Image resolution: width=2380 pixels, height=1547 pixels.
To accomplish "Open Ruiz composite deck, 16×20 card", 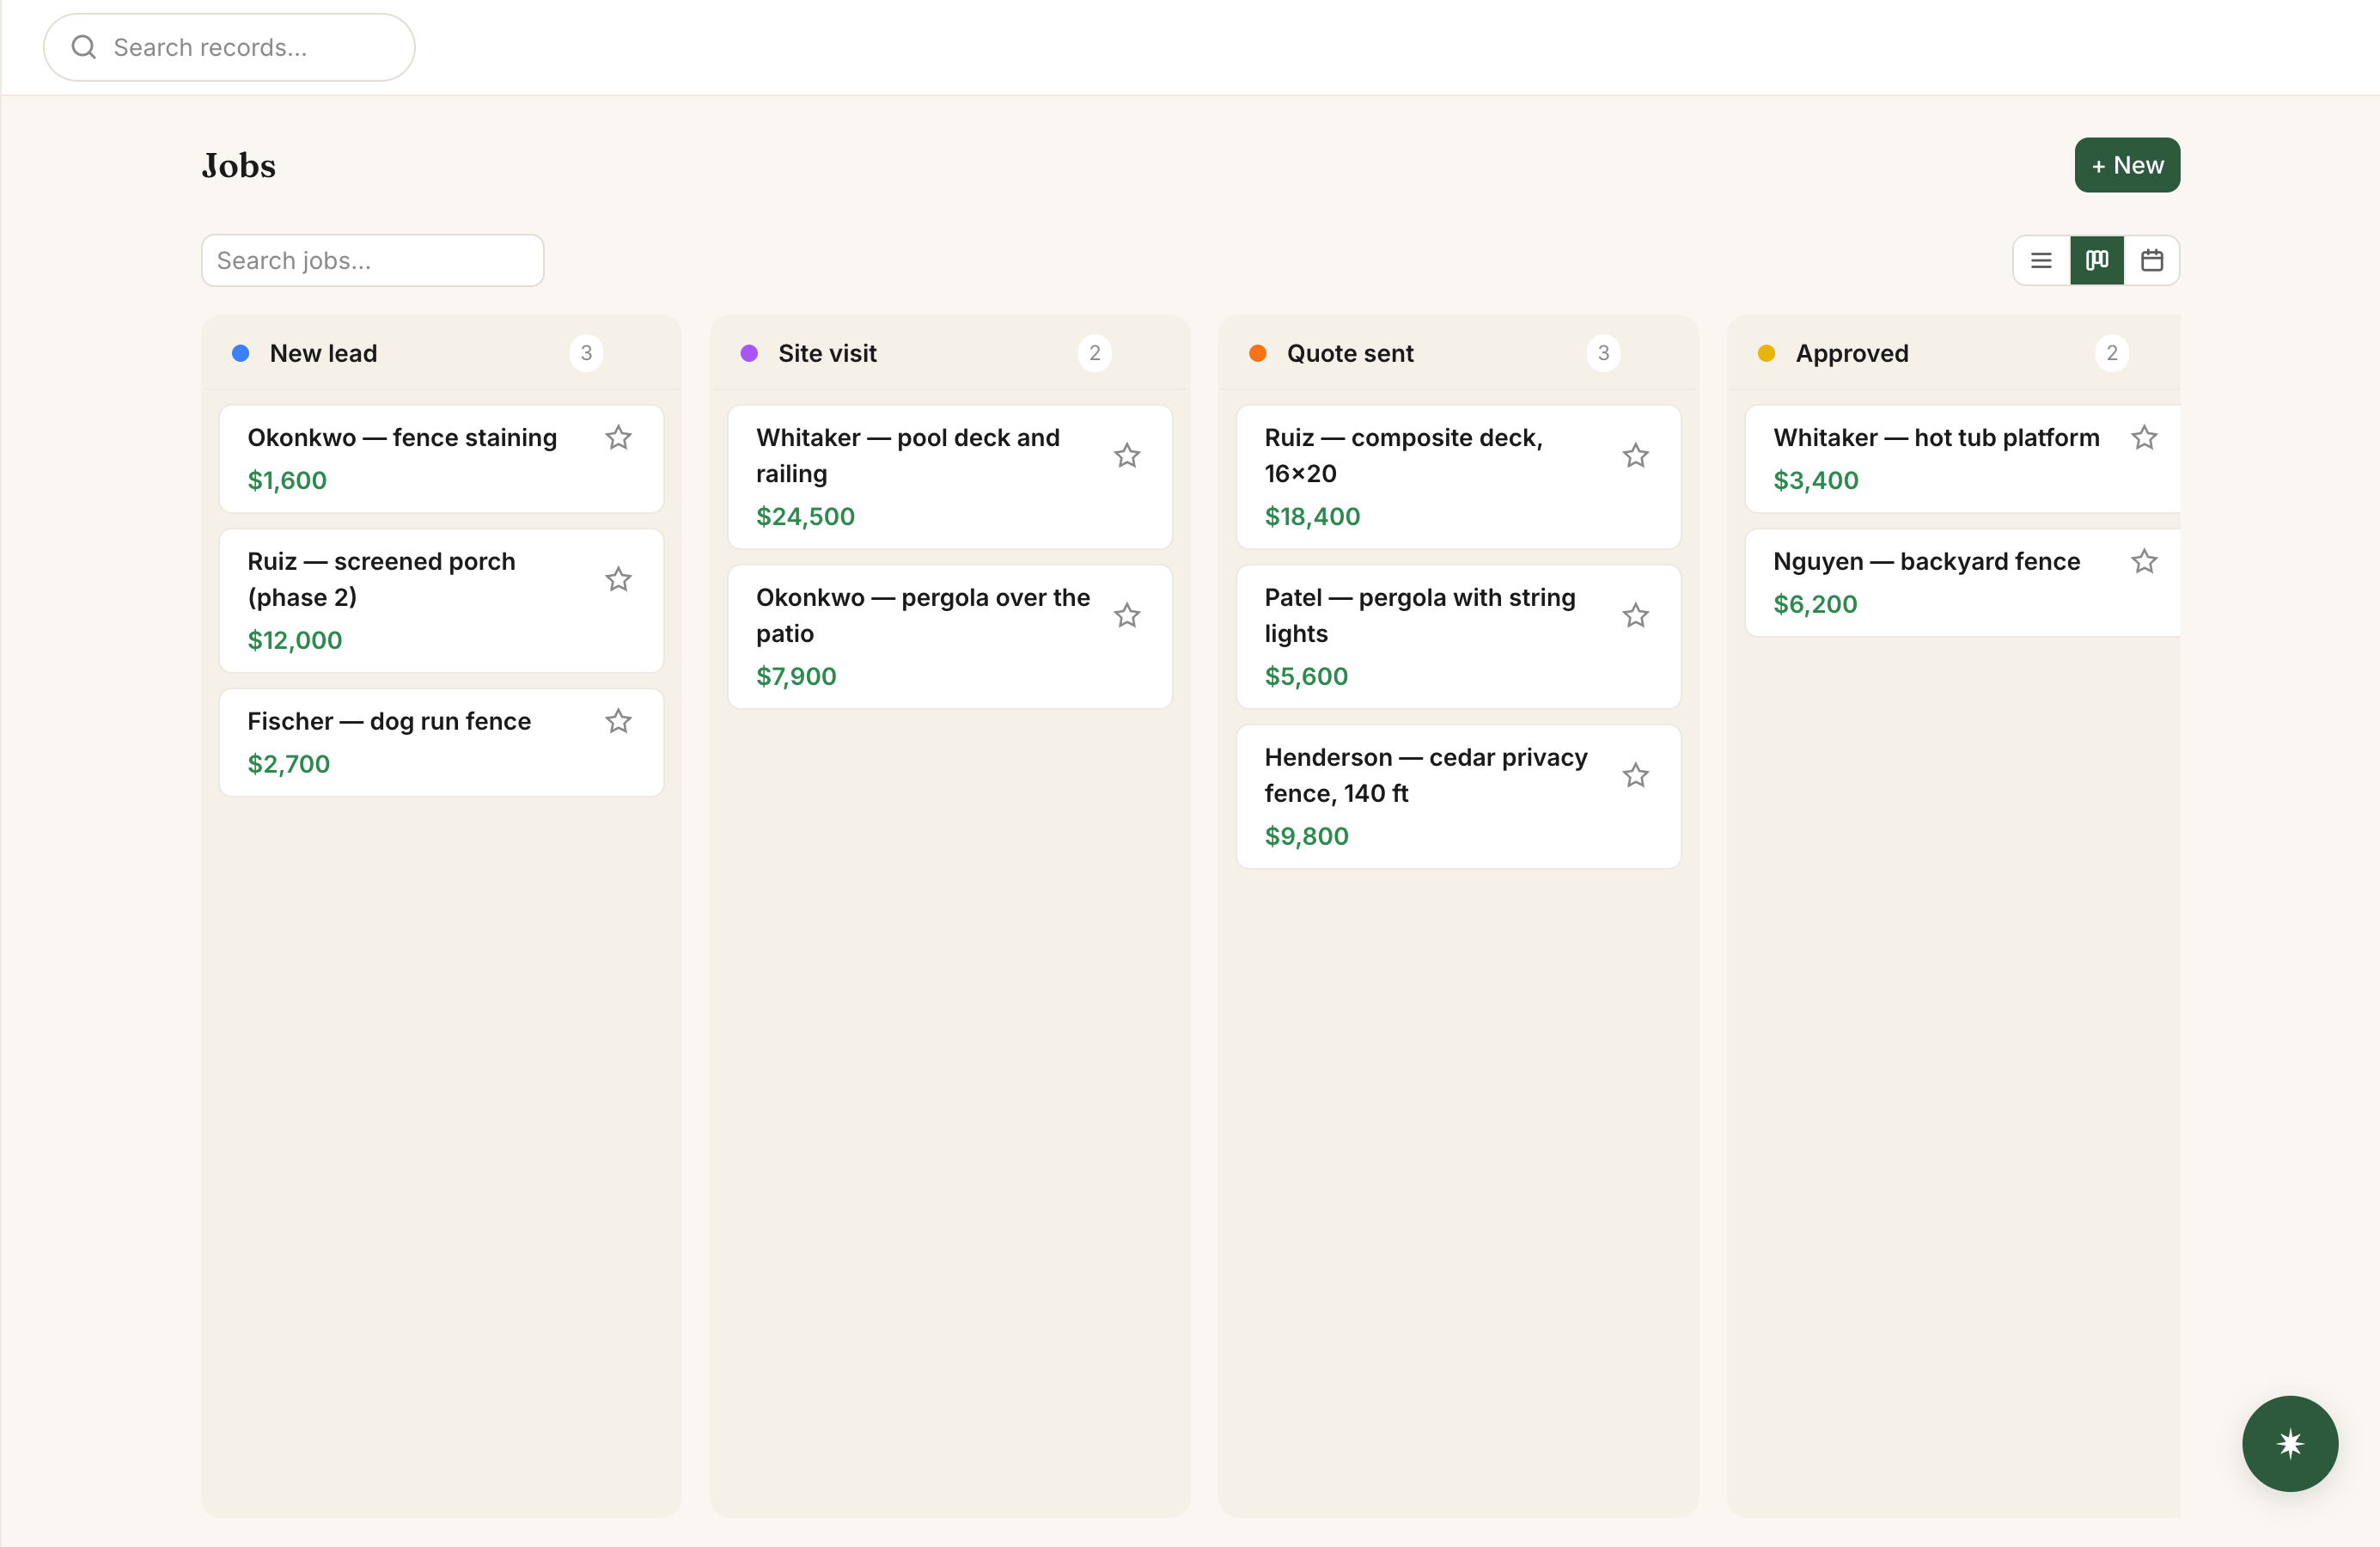I will click(1458, 477).
